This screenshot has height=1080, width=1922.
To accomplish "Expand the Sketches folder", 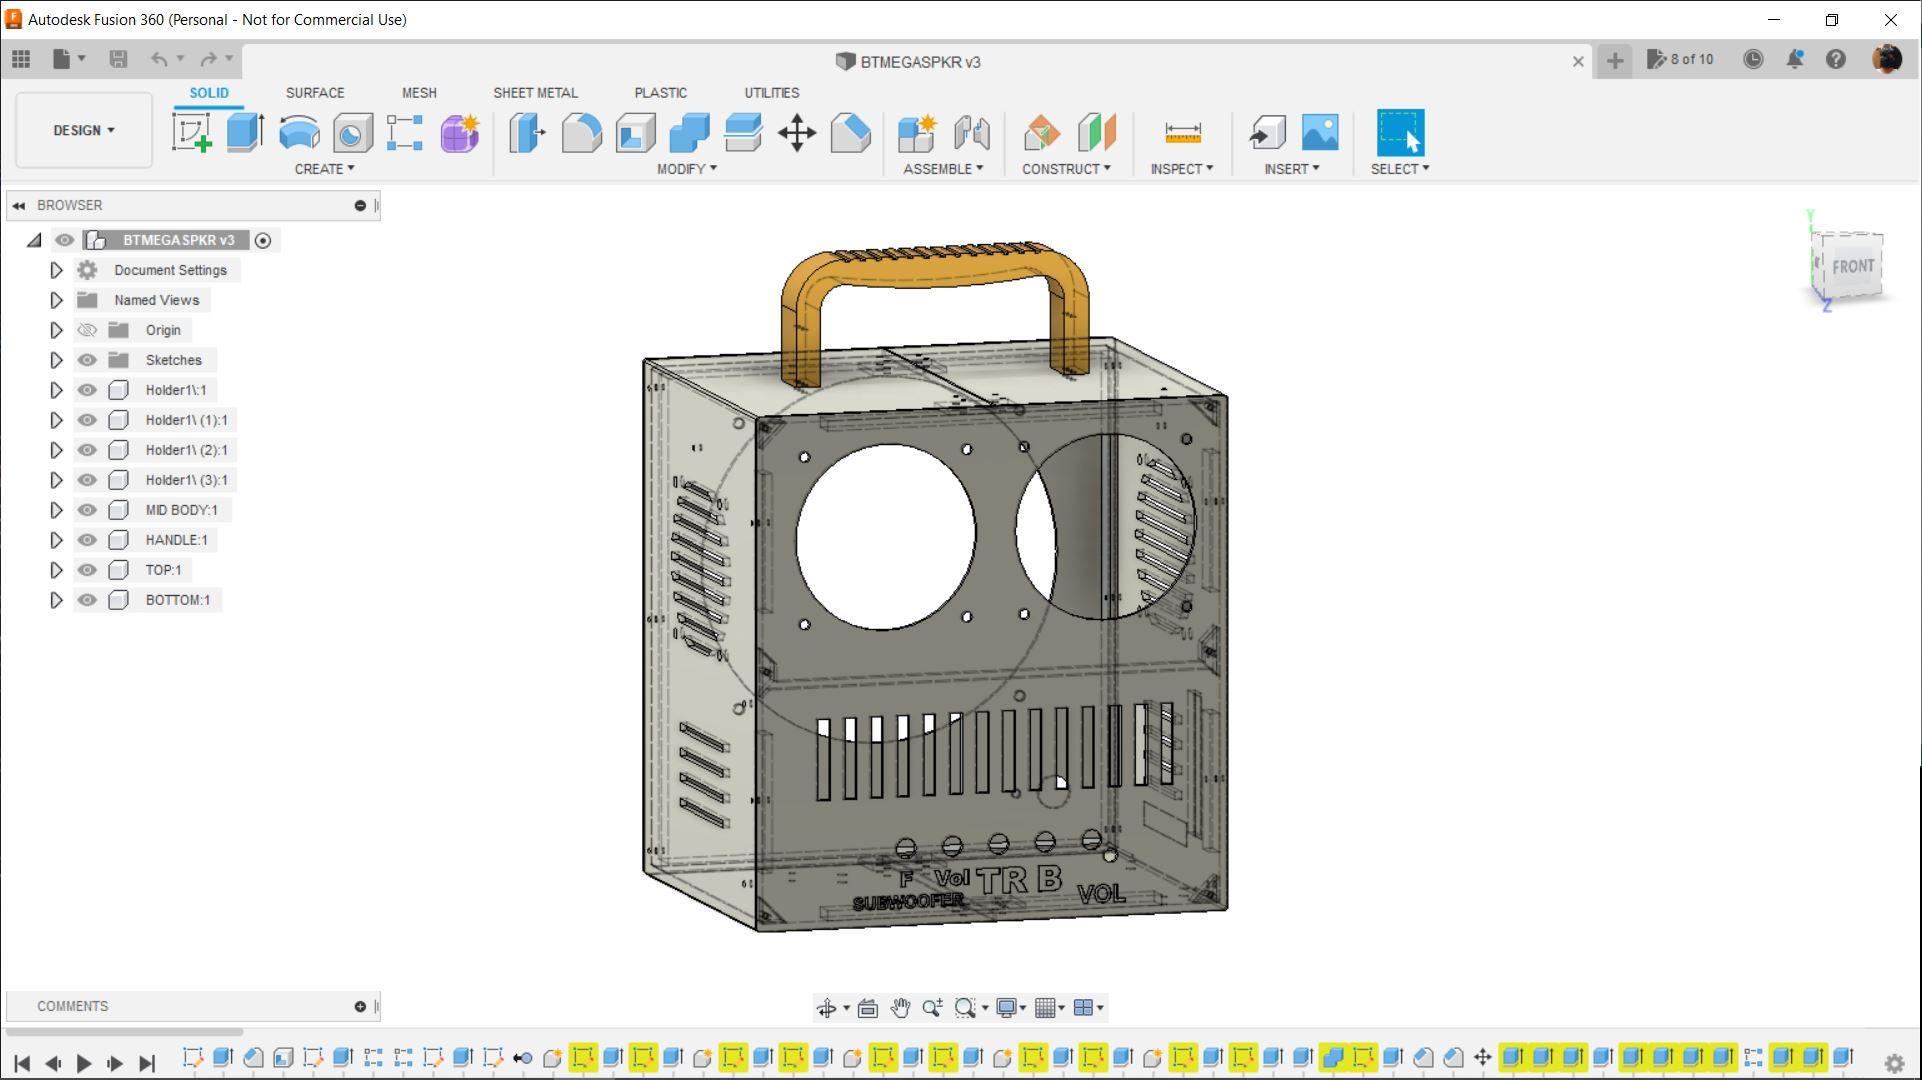I will click(x=56, y=360).
